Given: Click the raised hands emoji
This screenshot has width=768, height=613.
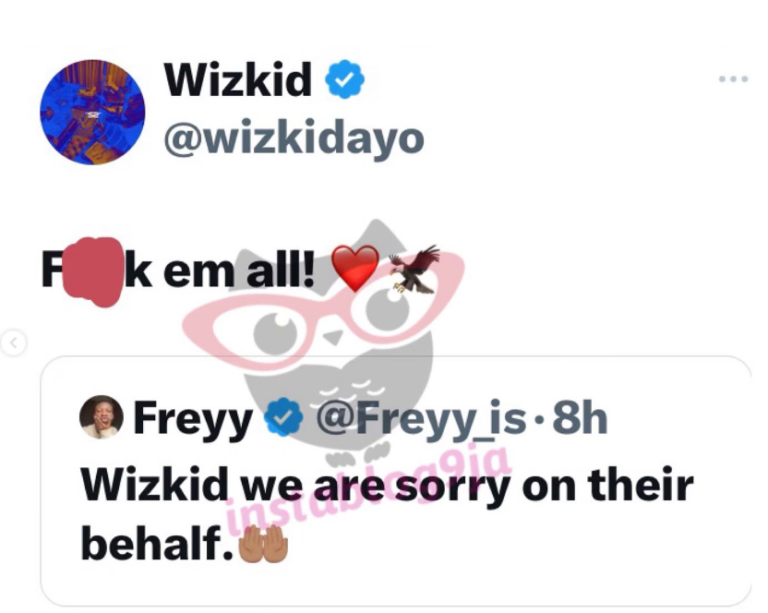Looking at the screenshot, I should click(x=263, y=543).
